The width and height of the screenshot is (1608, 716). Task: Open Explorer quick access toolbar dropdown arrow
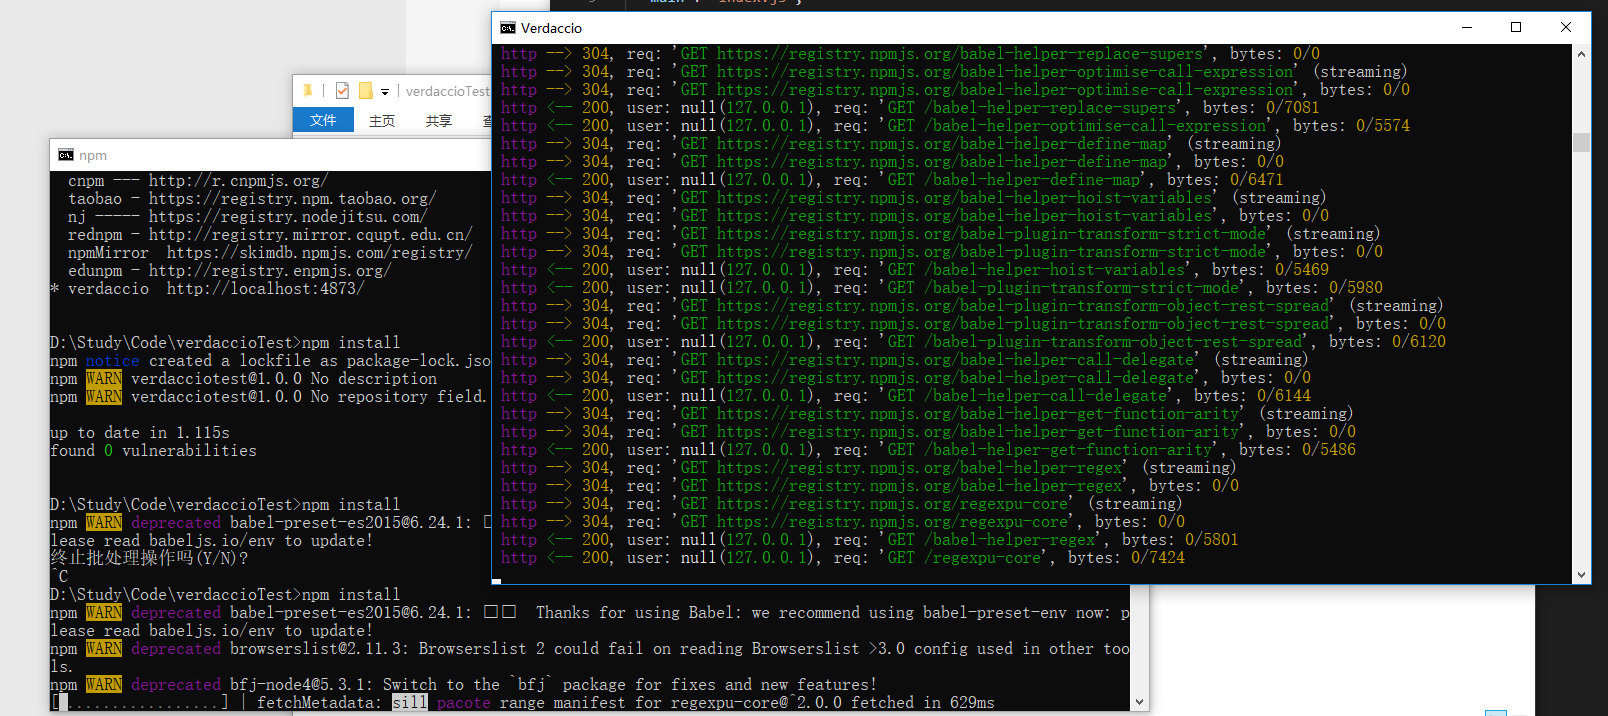[385, 92]
